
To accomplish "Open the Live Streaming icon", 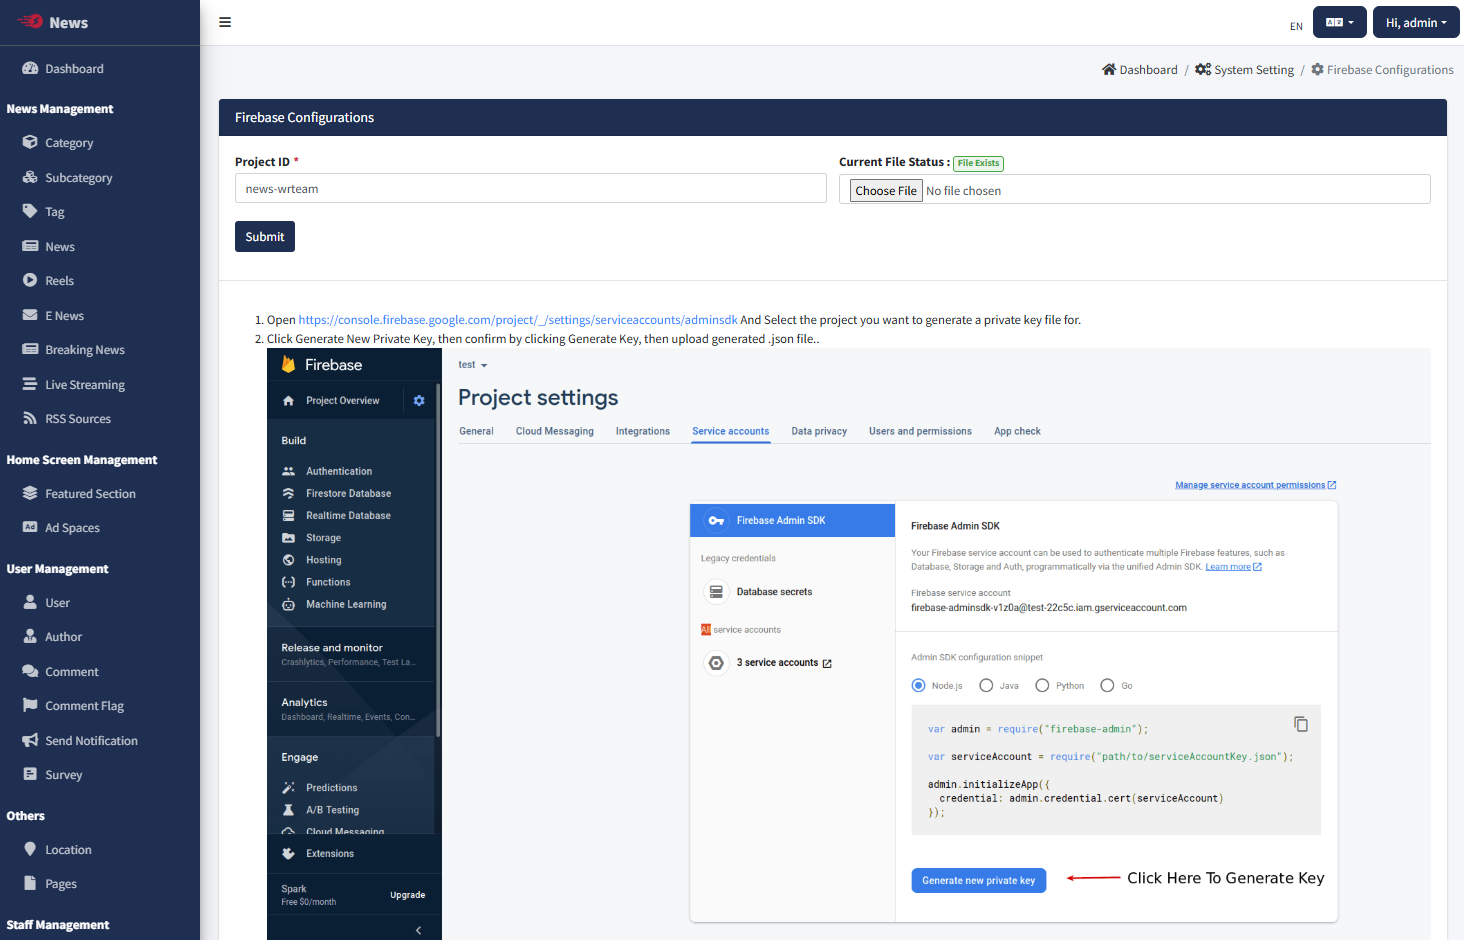I will pos(30,384).
